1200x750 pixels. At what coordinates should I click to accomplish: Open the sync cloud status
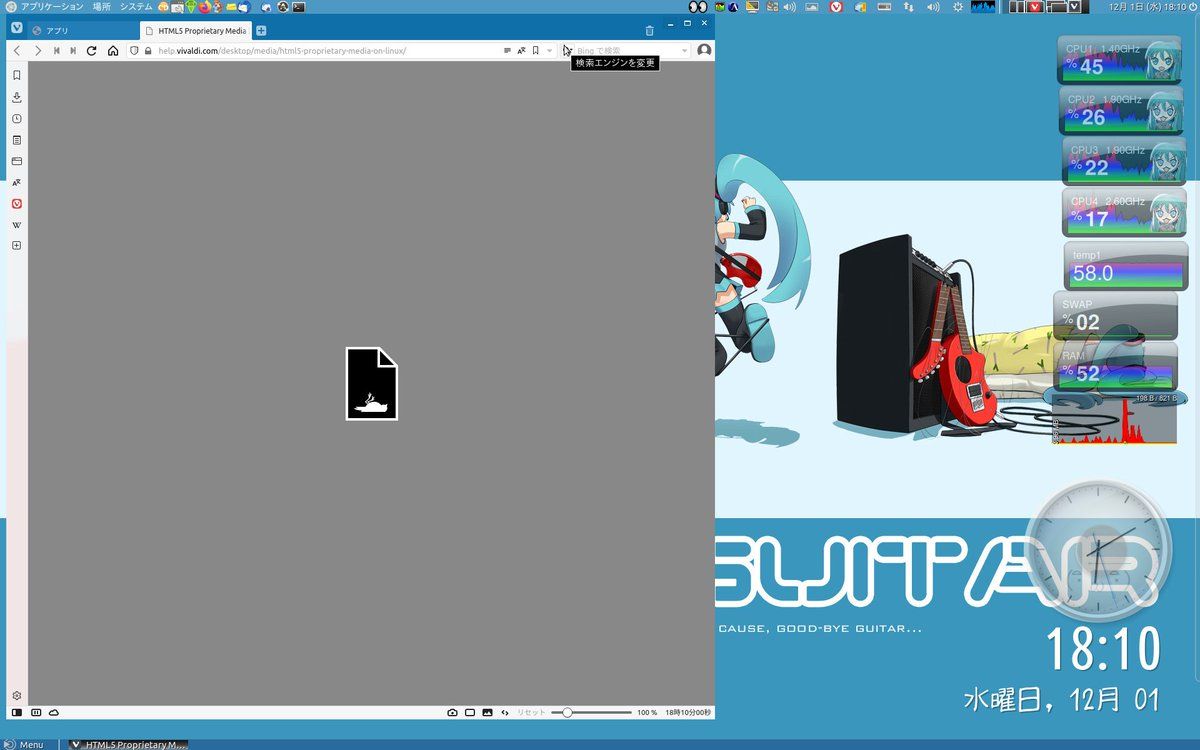(x=54, y=712)
